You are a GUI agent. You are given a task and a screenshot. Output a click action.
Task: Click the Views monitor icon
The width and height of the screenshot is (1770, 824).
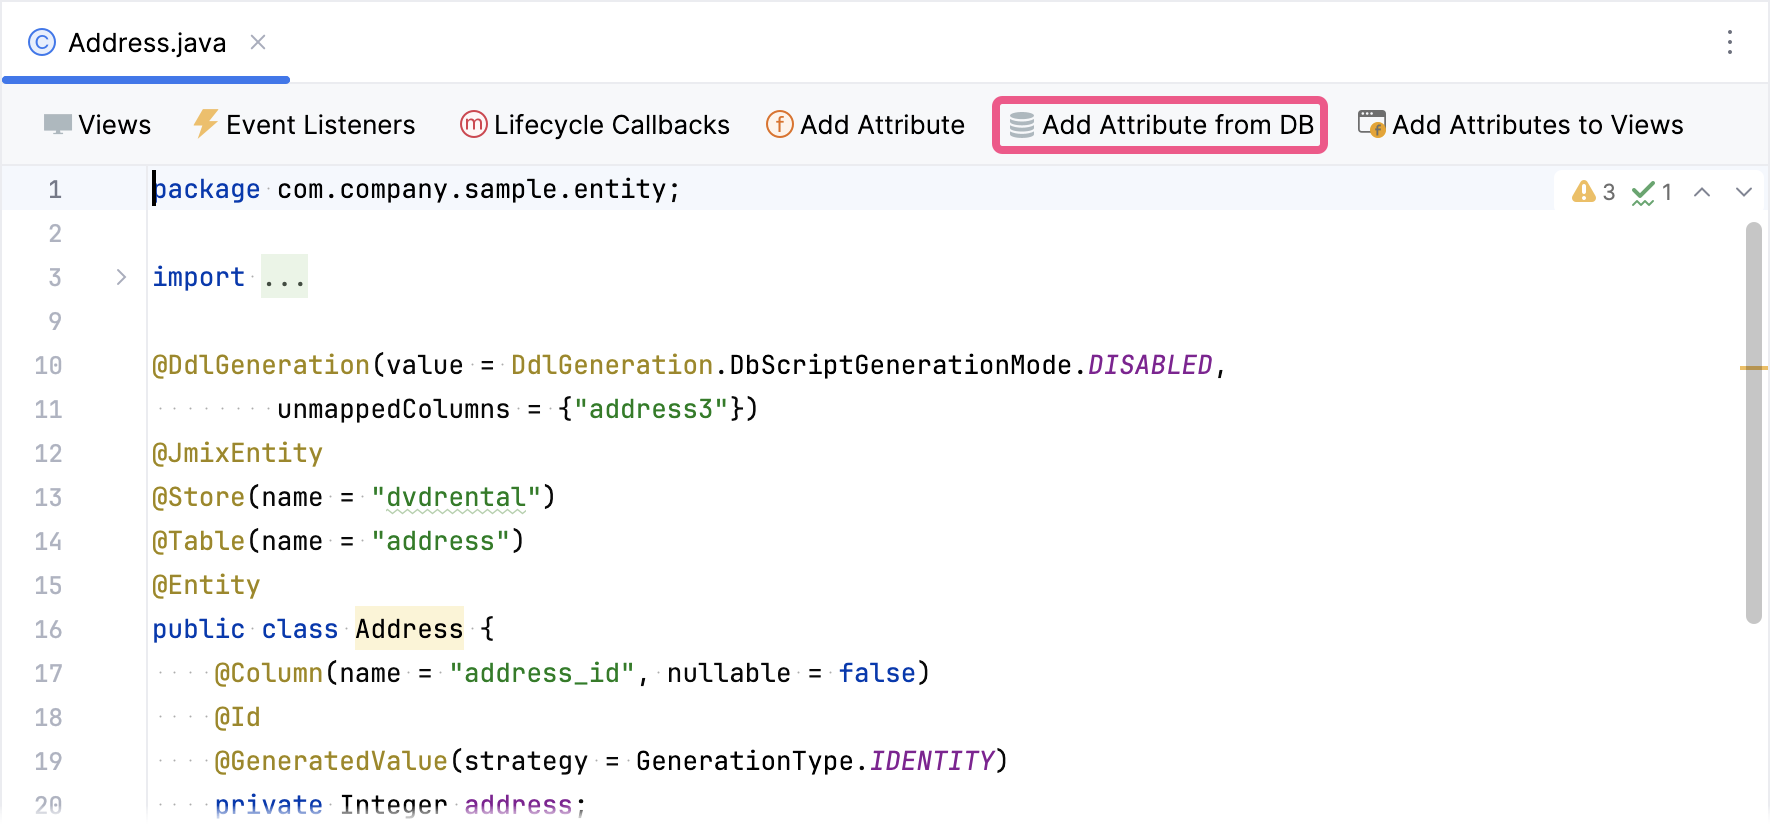[57, 125]
